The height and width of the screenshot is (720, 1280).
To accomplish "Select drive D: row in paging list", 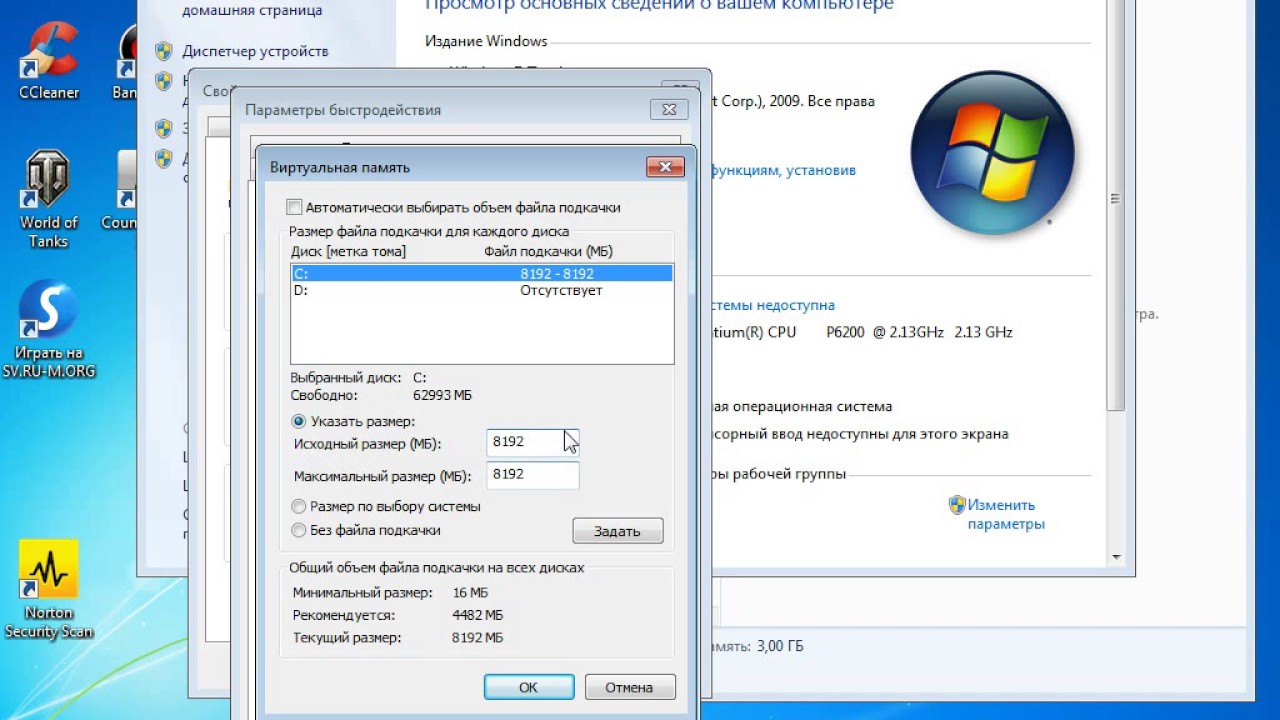I will pos(482,290).
